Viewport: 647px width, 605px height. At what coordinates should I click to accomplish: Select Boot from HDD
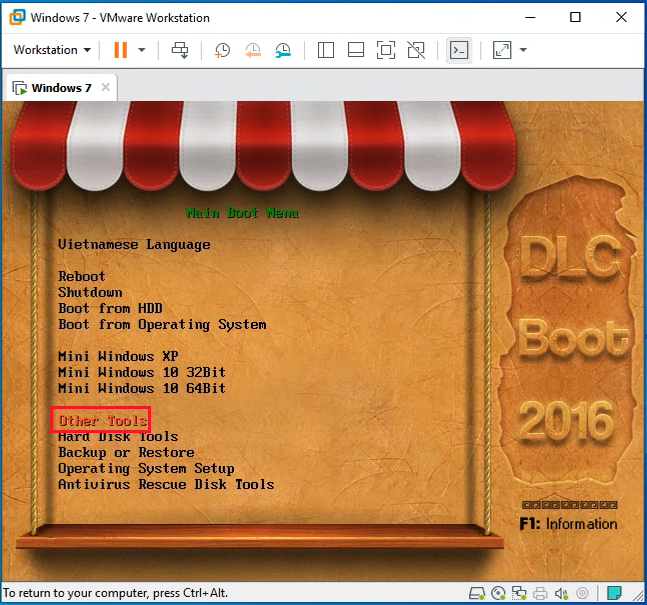110,308
